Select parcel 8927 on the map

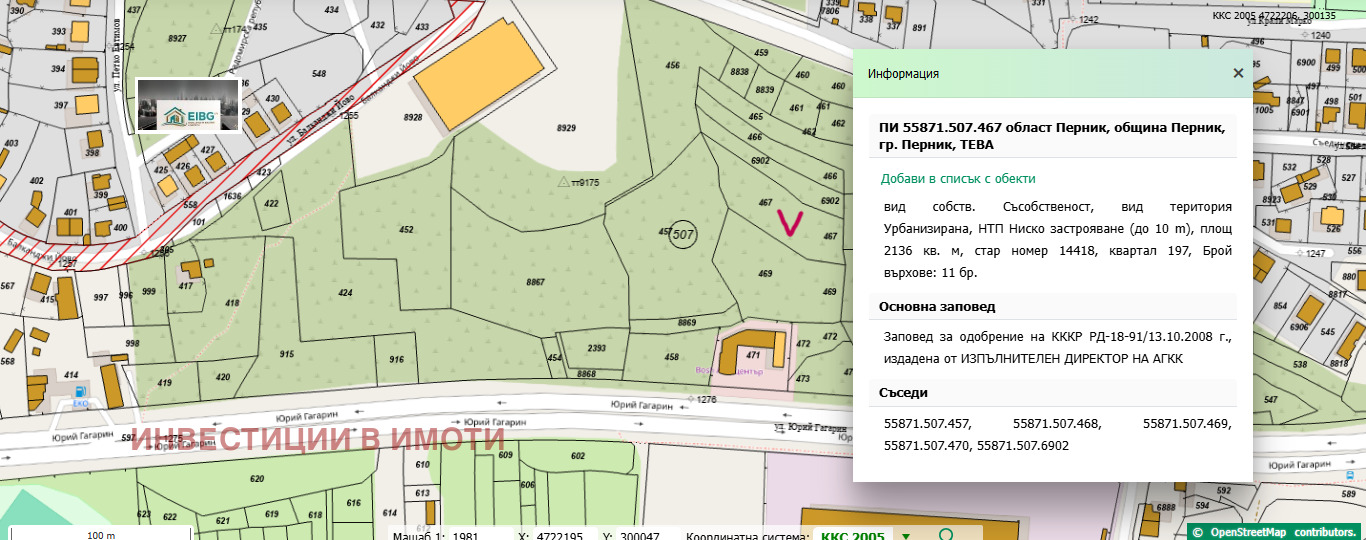click(x=177, y=38)
